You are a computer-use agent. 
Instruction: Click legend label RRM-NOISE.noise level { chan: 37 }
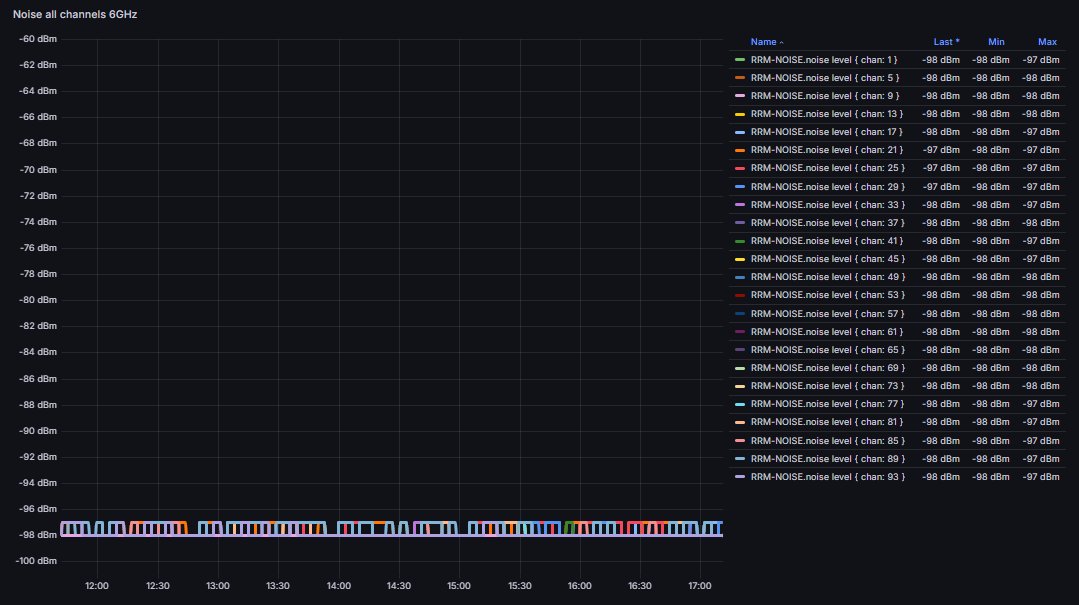827,223
